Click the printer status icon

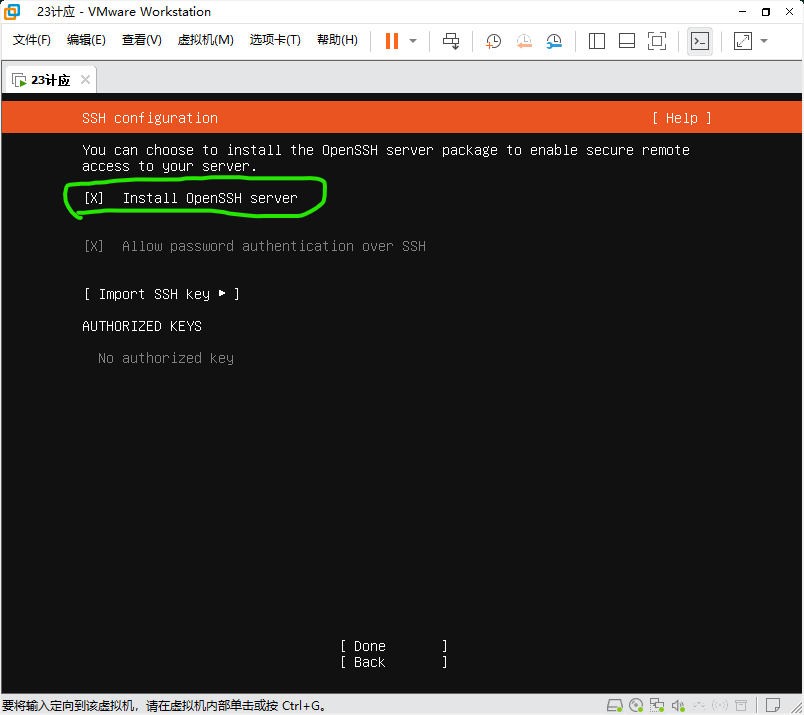coord(741,706)
